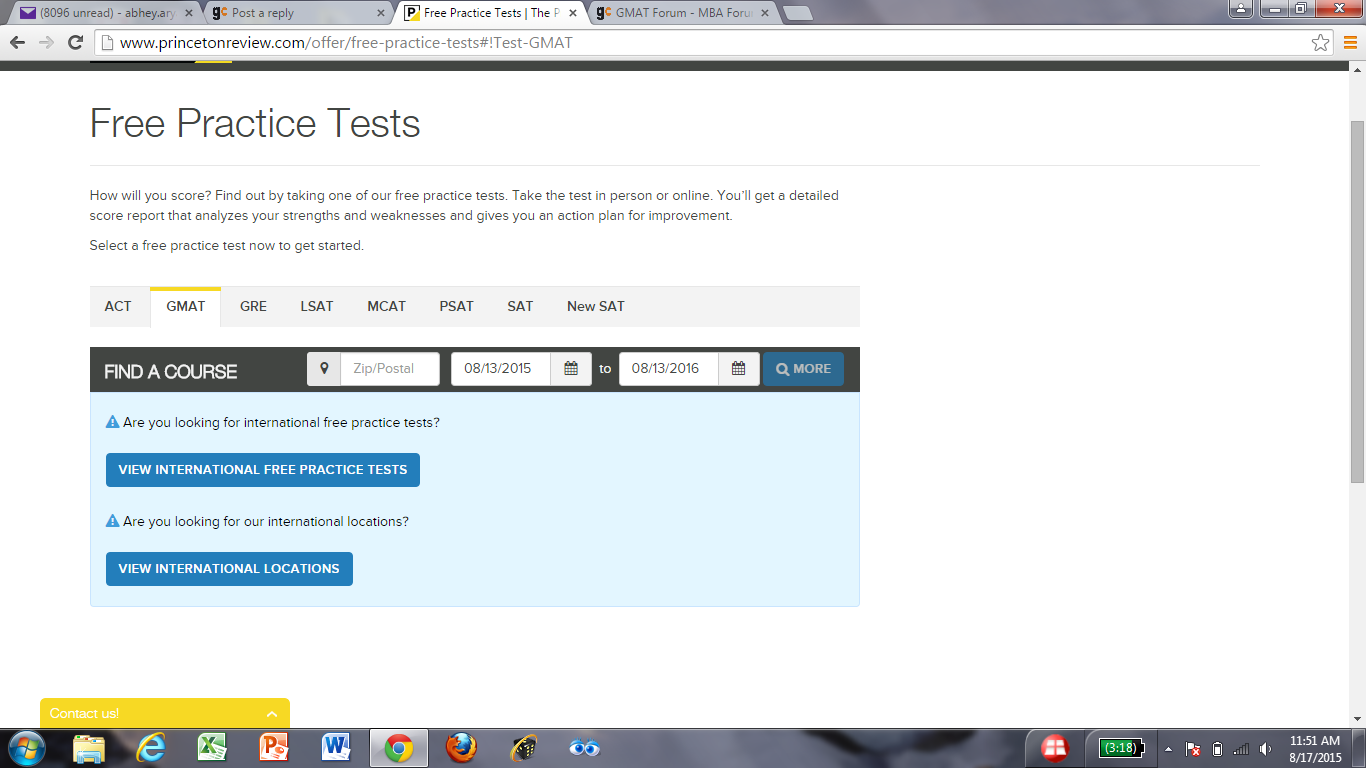
Task: Click the browser back arrow
Action: click(x=17, y=43)
